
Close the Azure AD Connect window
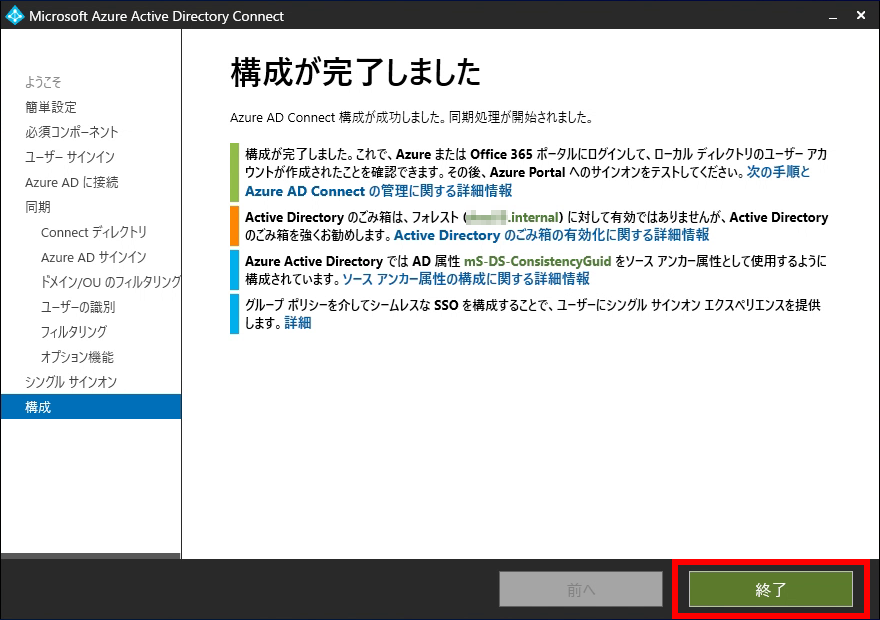click(861, 16)
